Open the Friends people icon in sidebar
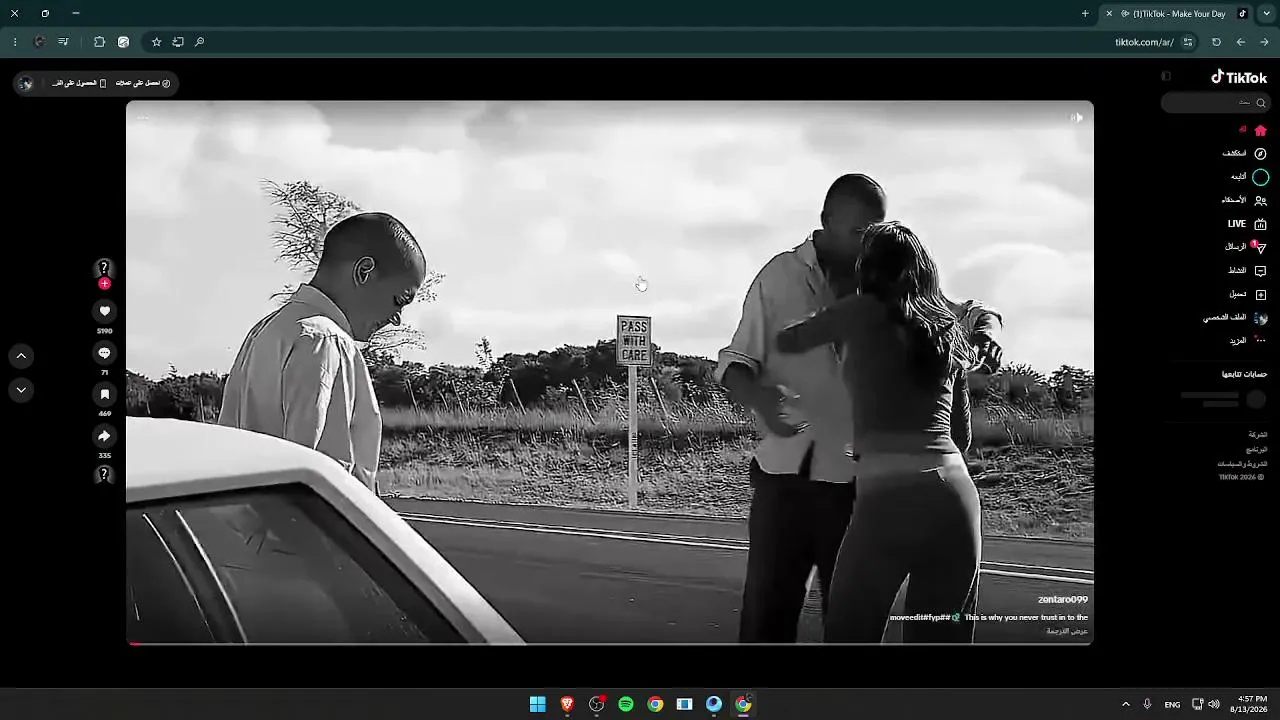Viewport: 1280px width, 720px height. 1260,200
